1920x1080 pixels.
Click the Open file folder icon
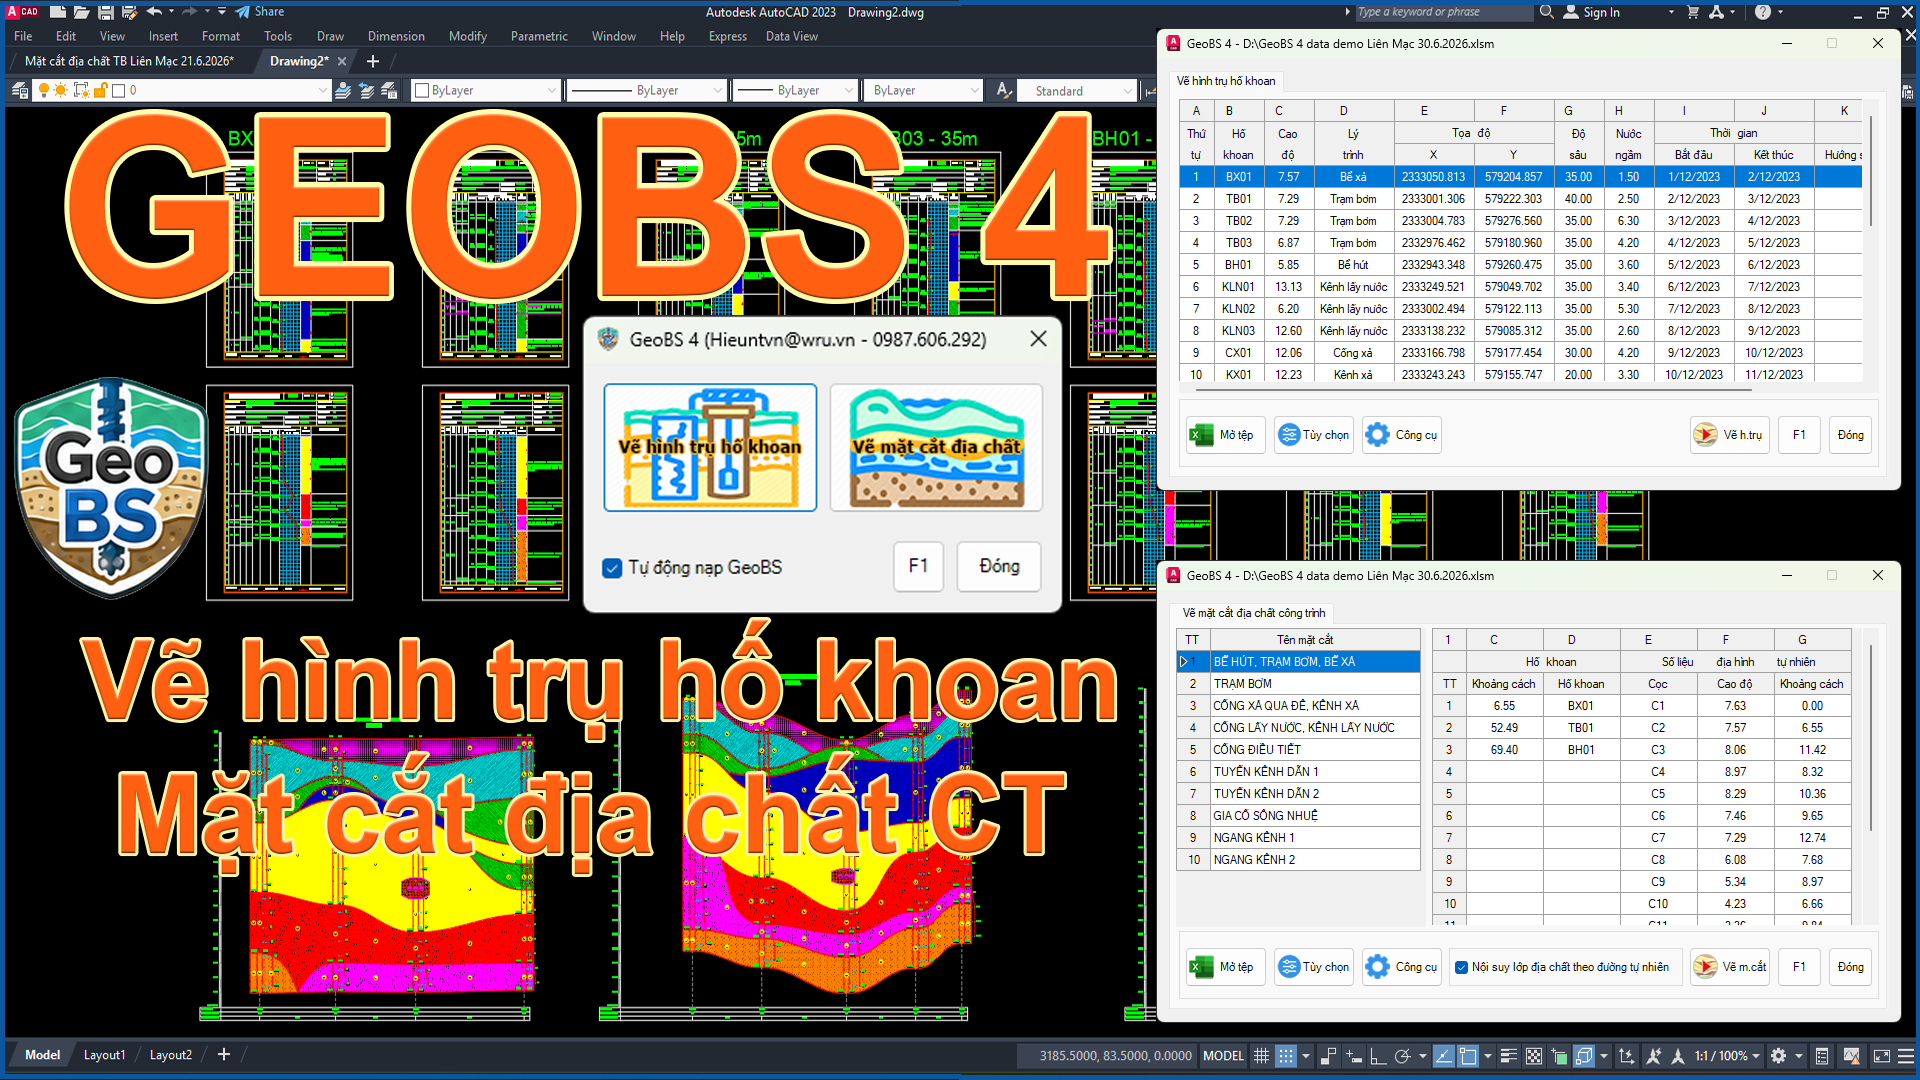[x=82, y=12]
